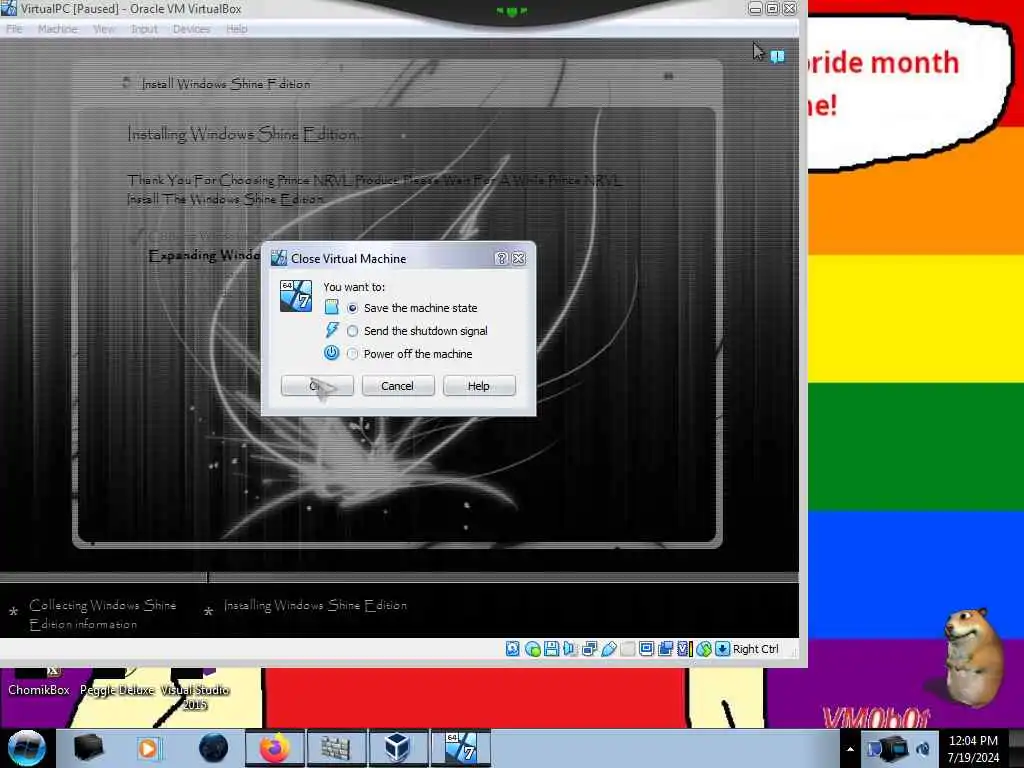Open Windows Media Player from taskbar
This screenshot has height=768, width=1024.
(x=148, y=748)
